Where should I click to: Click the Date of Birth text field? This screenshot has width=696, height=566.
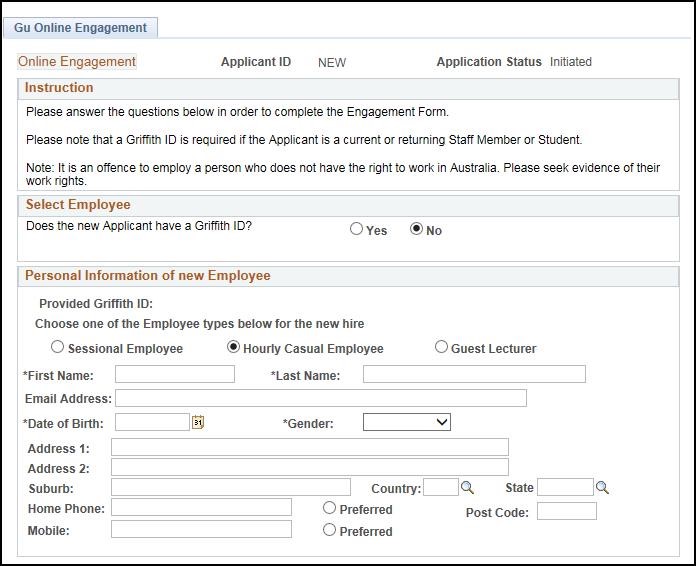(152, 423)
